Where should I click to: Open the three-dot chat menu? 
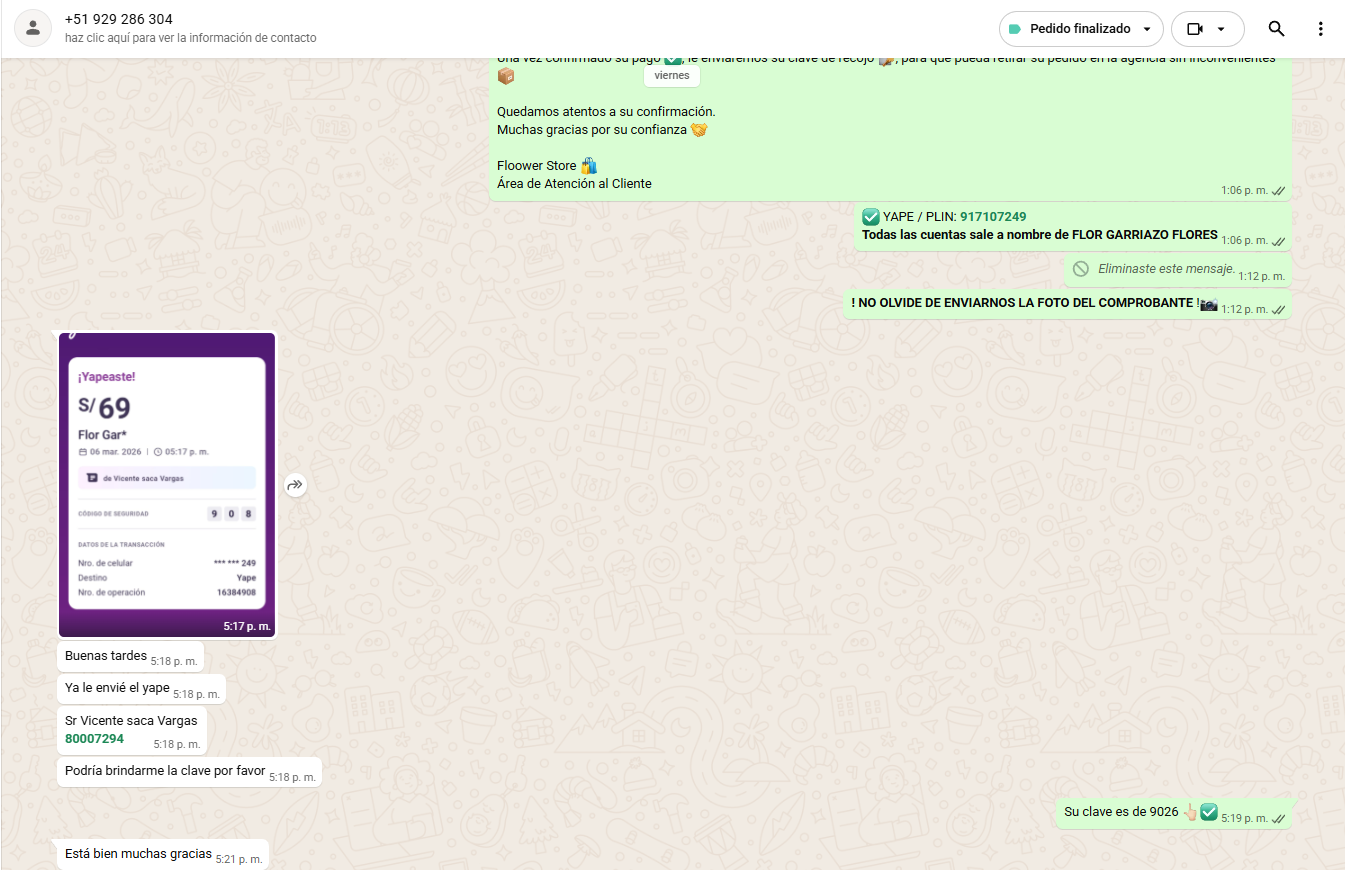tap(1320, 29)
